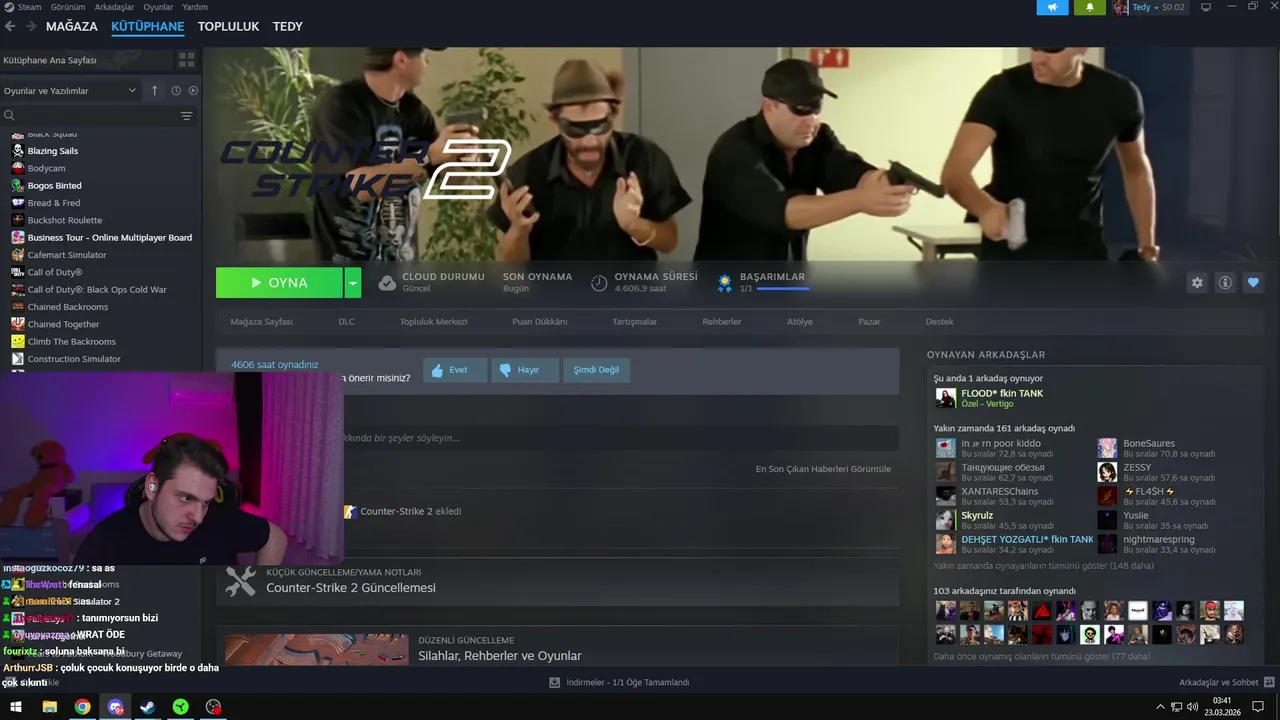Click the cloud status icon

coord(387,283)
